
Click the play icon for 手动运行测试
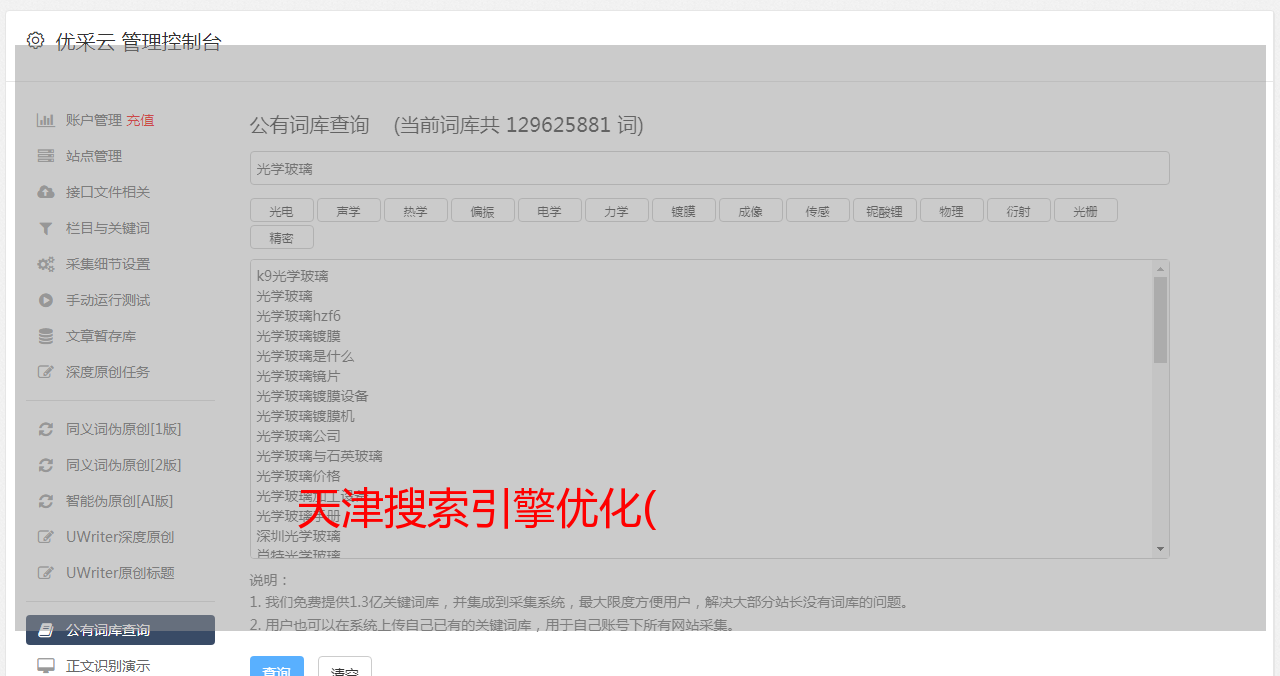pyautogui.click(x=46, y=300)
